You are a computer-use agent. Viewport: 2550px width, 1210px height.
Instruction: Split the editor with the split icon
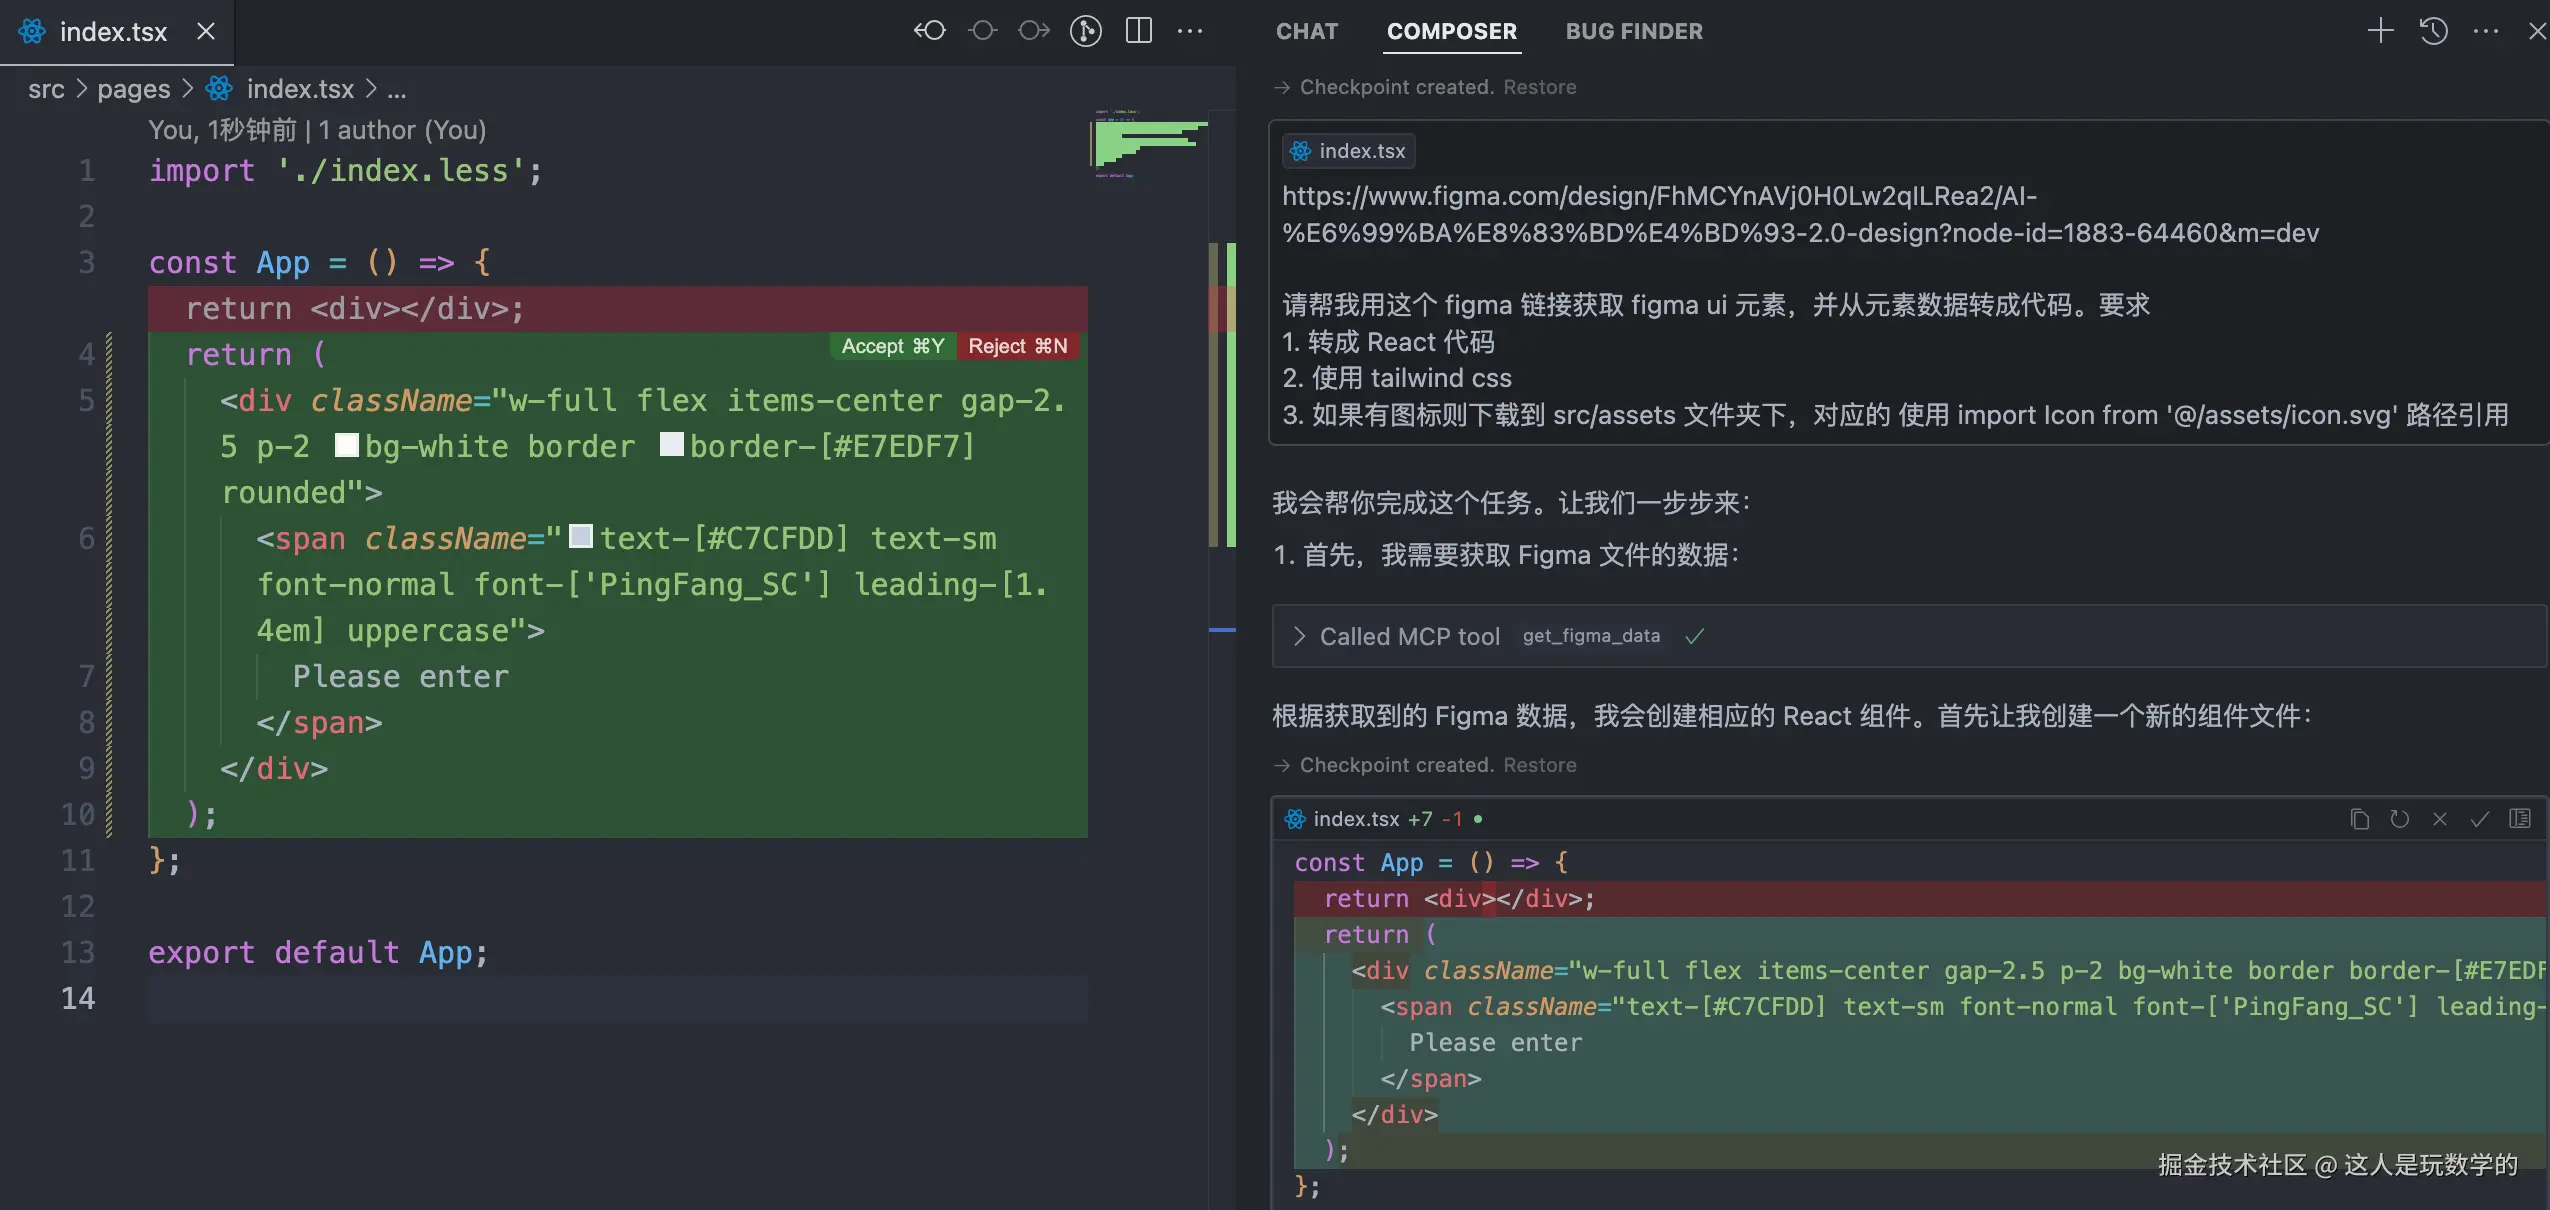[1139, 31]
